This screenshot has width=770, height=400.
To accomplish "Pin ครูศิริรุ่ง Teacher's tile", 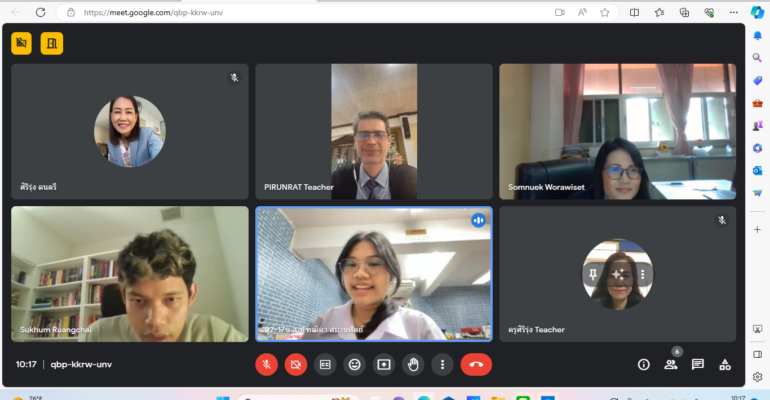I will coord(593,274).
